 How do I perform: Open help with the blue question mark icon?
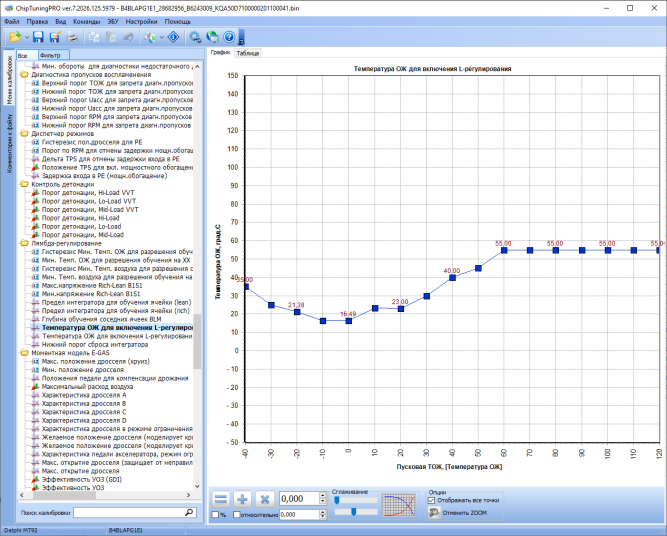(x=229, y=37)
